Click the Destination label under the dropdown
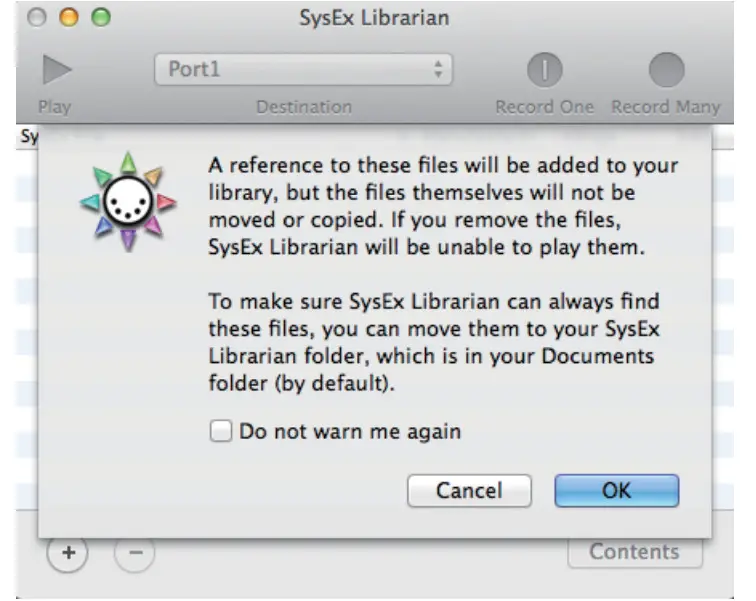 (303, 107)
